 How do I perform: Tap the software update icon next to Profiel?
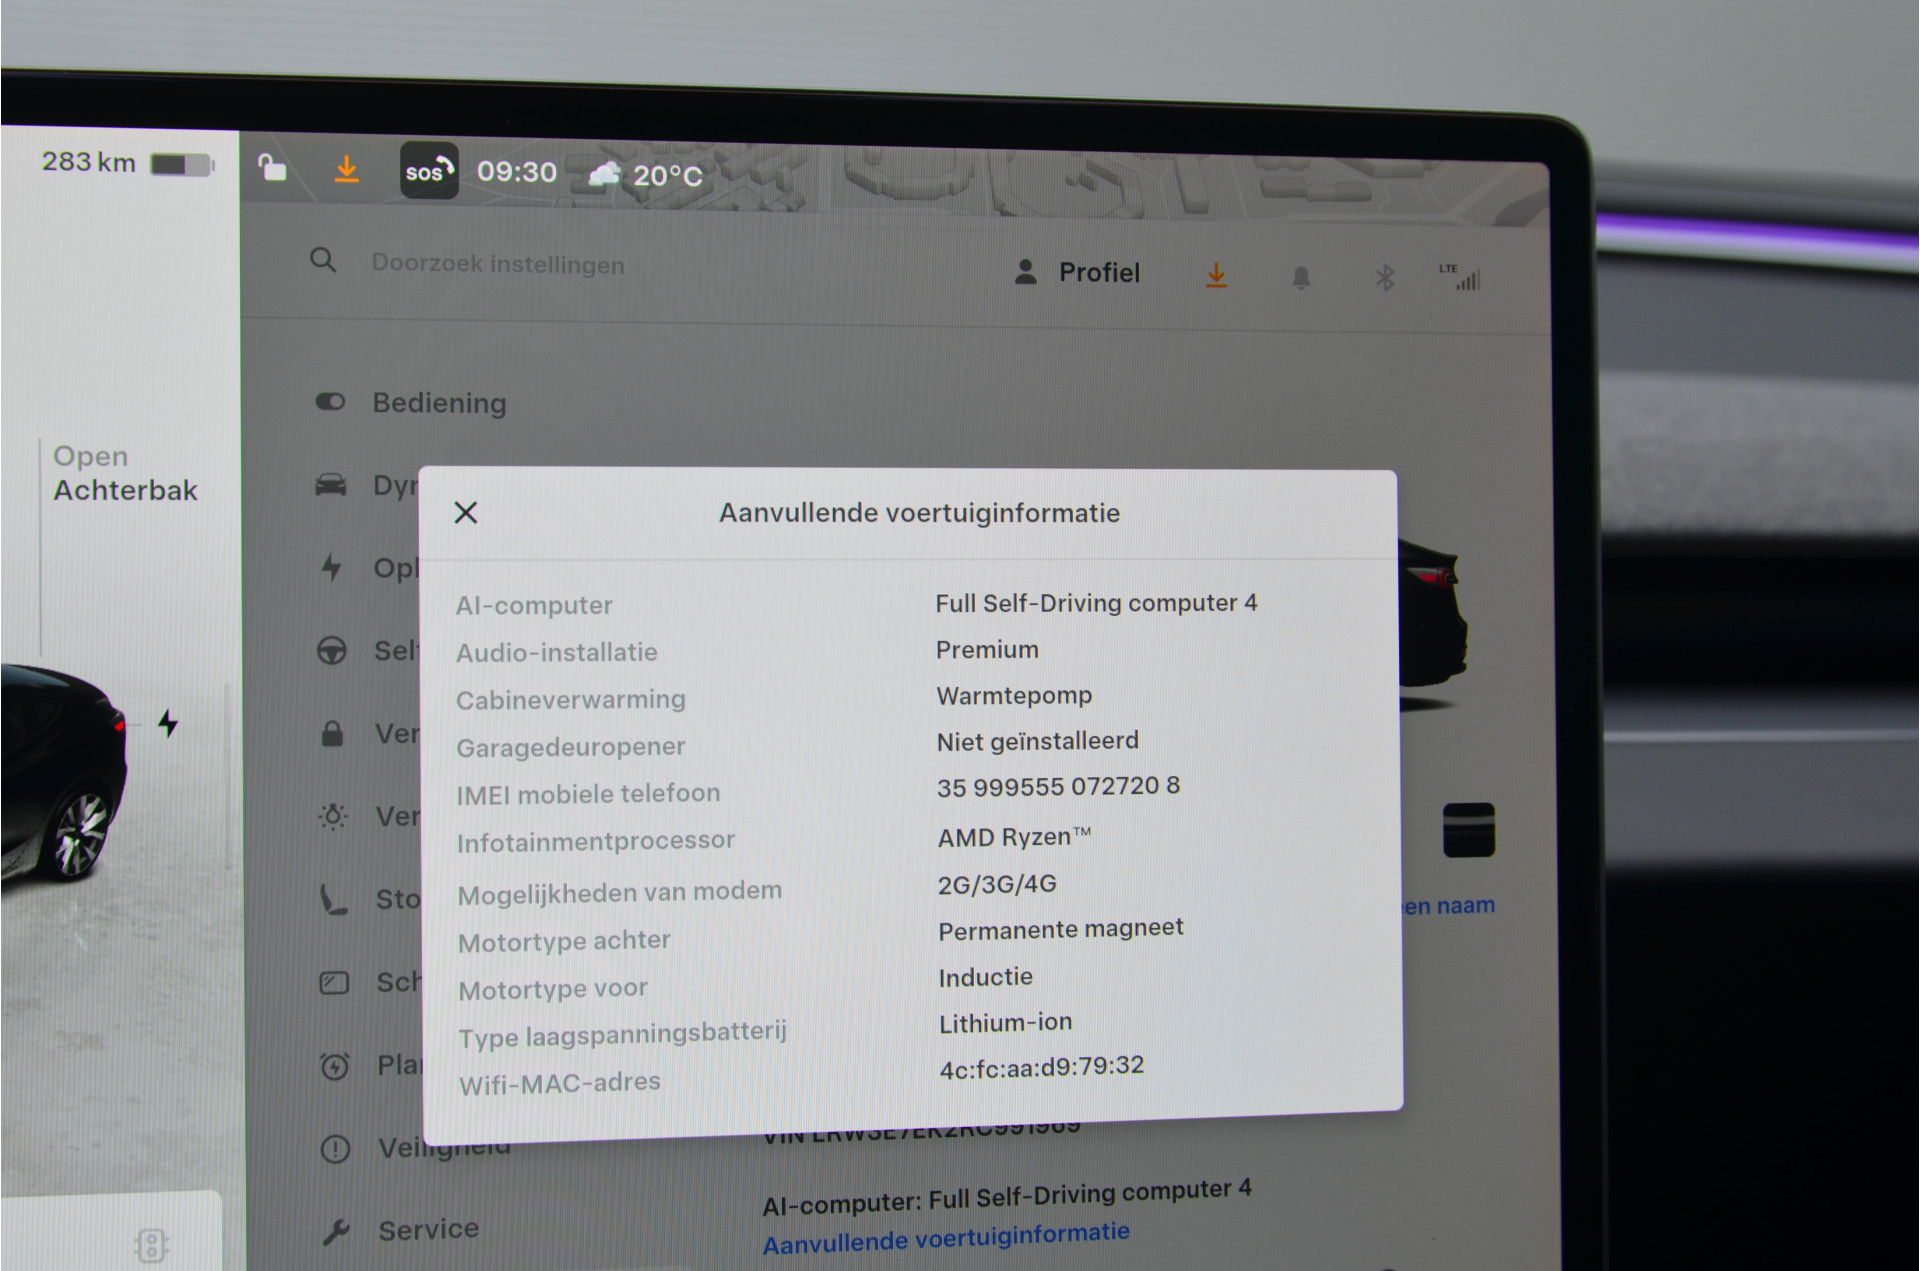coord(1216,275)
